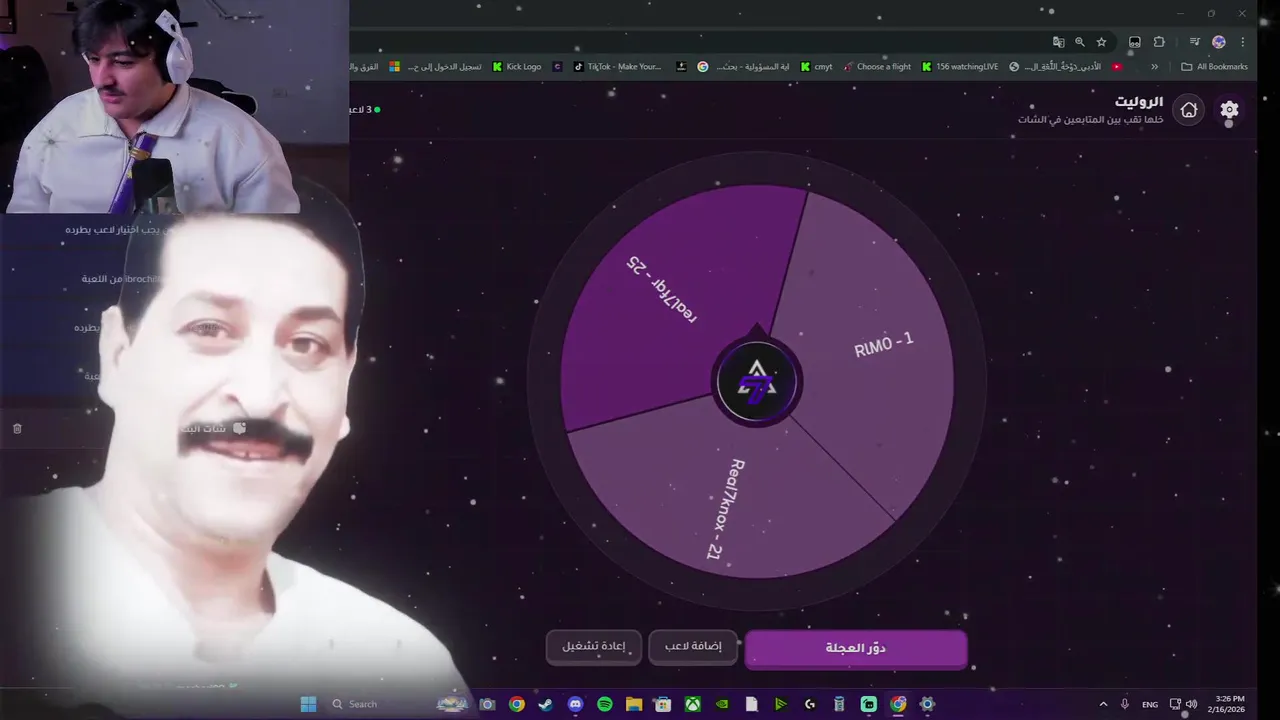Open Spotify from the taskbar
This screenshot has width=1280, height=720.
coord(604,704)
